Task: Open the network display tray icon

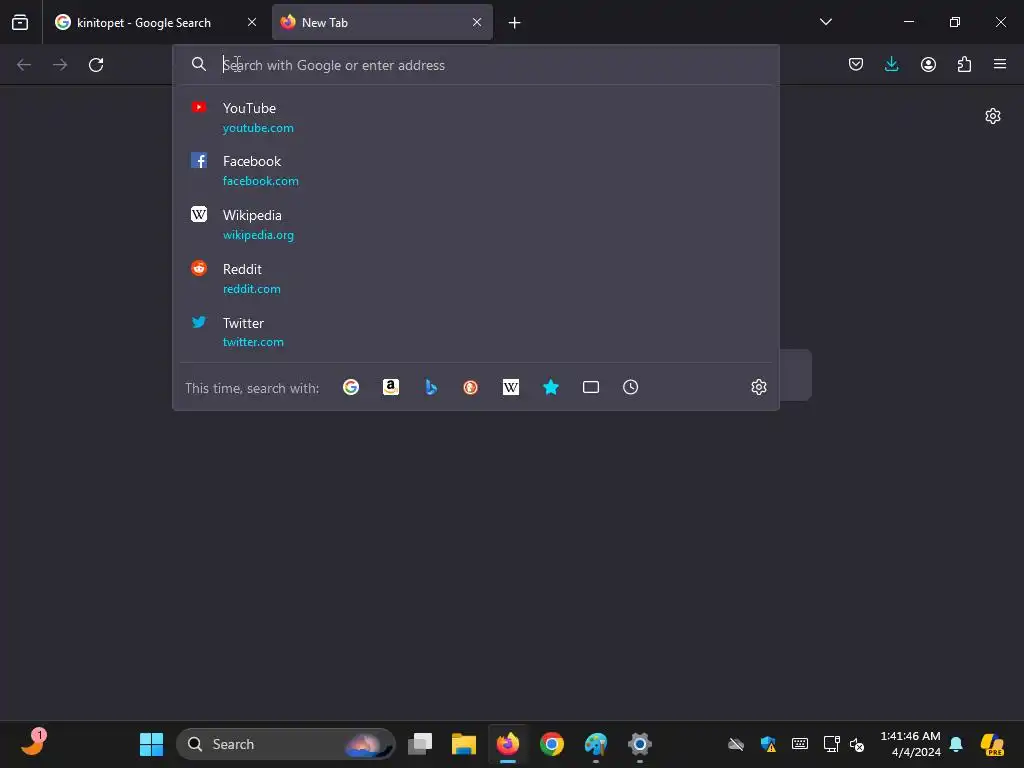Action: [831, 744]
